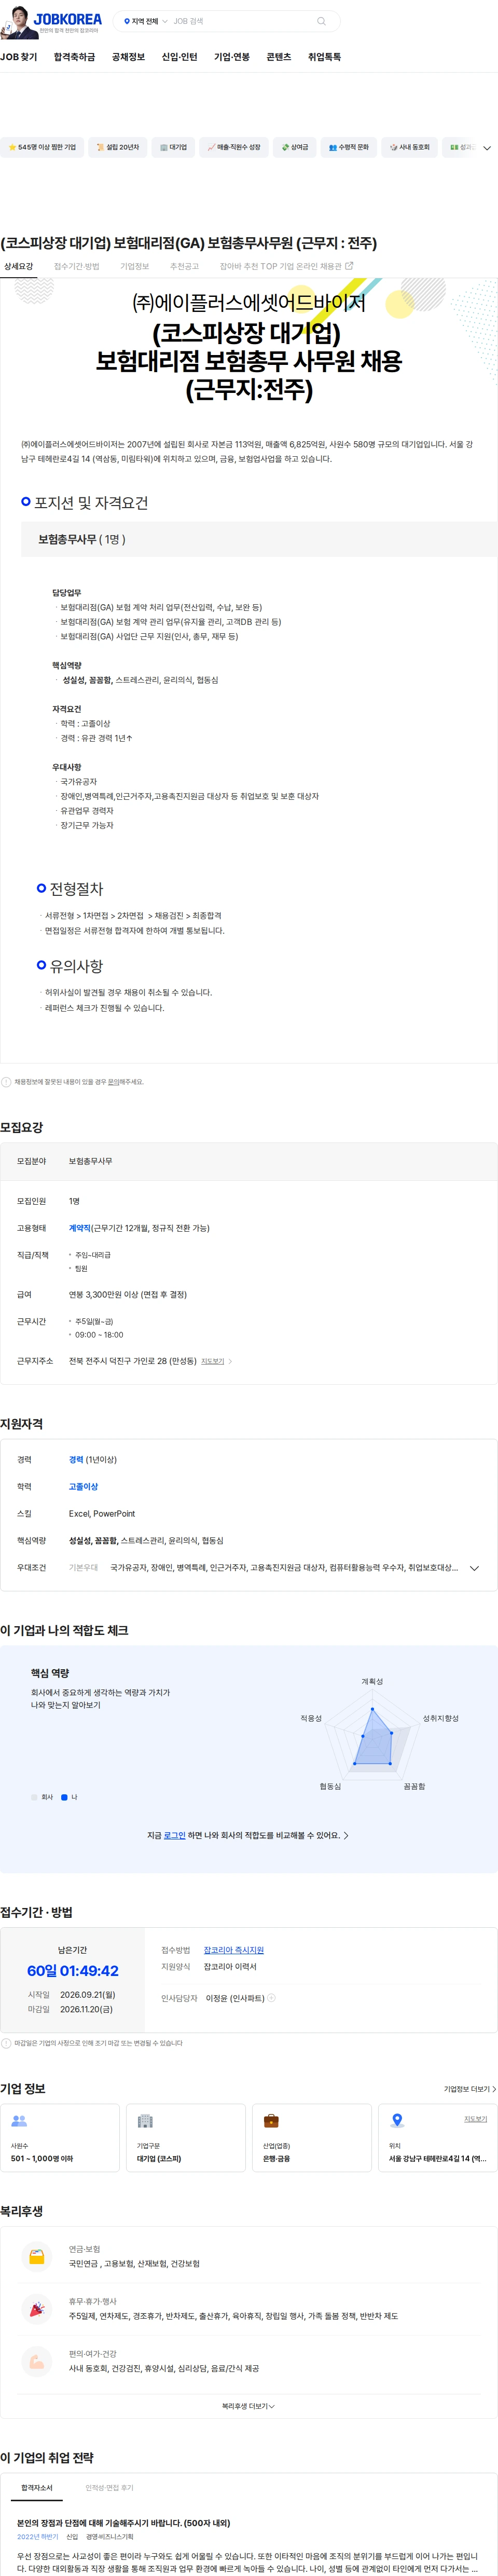Open the 지역 전체 region selector

[x=145, y=21]
